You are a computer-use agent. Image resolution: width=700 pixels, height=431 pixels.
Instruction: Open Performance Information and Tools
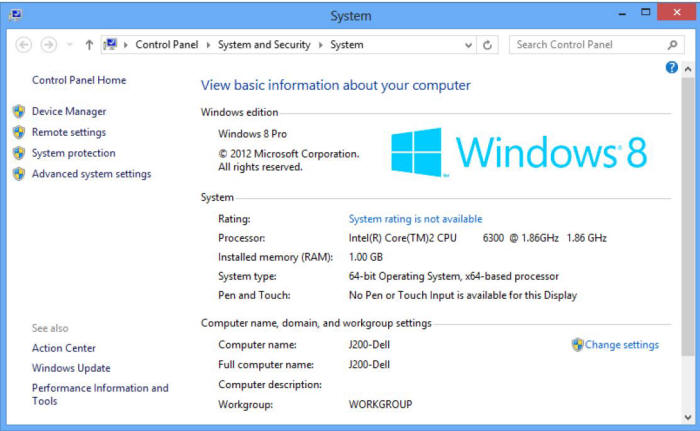click(x=100, y=394)
